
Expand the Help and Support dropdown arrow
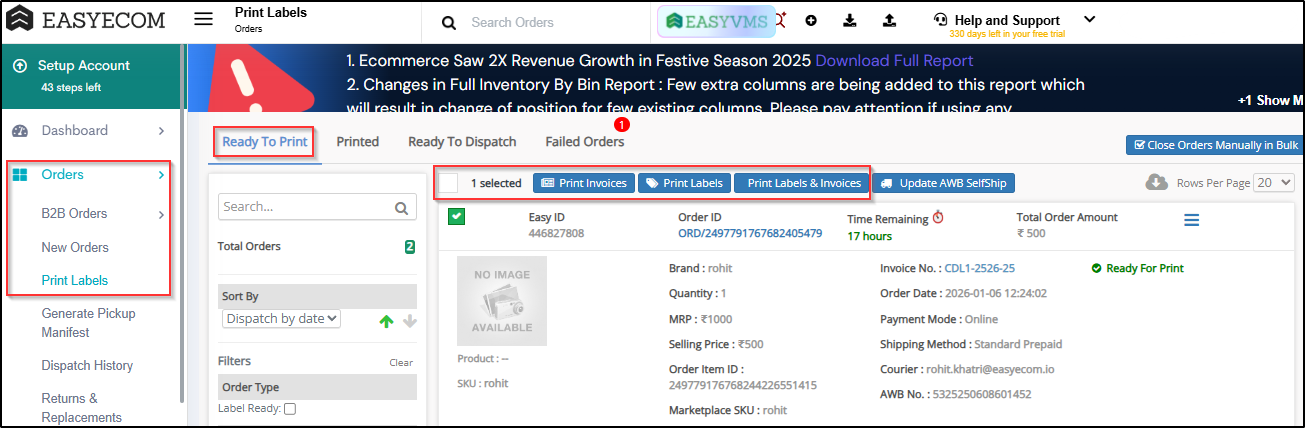1090,19
